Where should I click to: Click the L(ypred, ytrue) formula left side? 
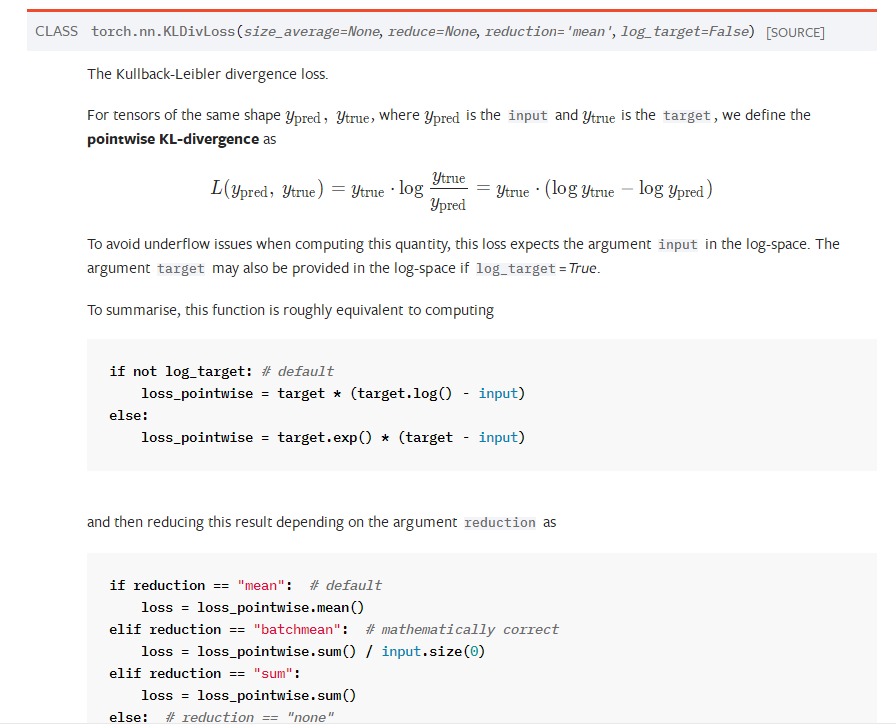tap(267, 189)
